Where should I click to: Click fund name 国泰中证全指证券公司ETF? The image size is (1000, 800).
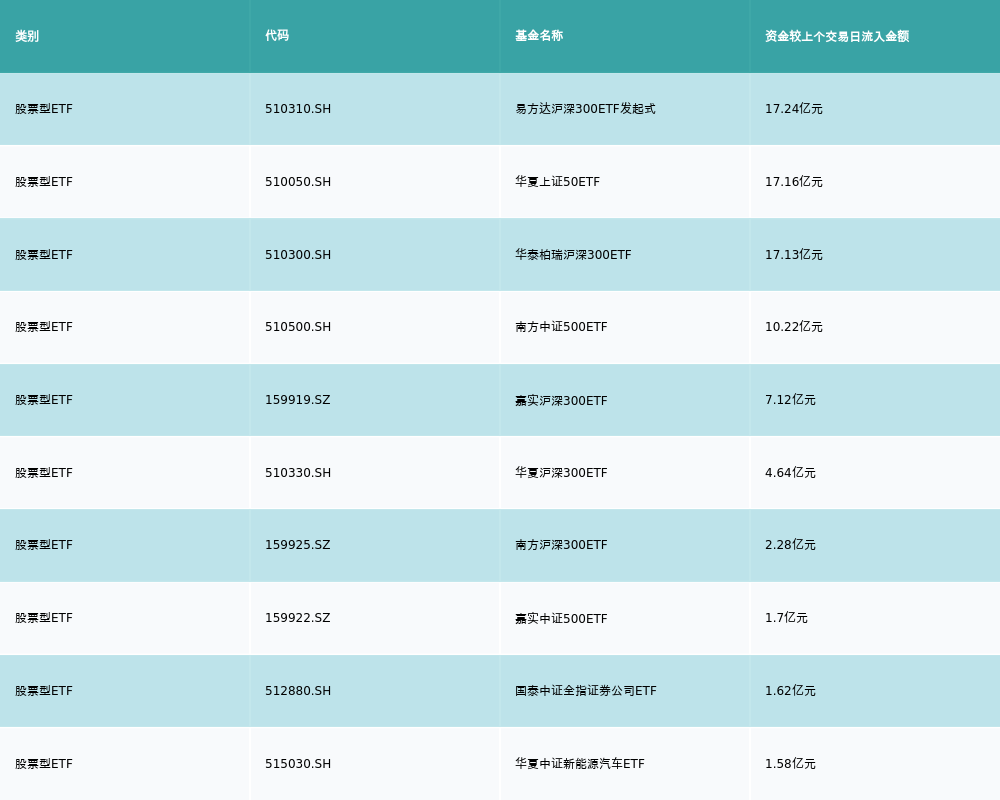(x=585, y=691)
